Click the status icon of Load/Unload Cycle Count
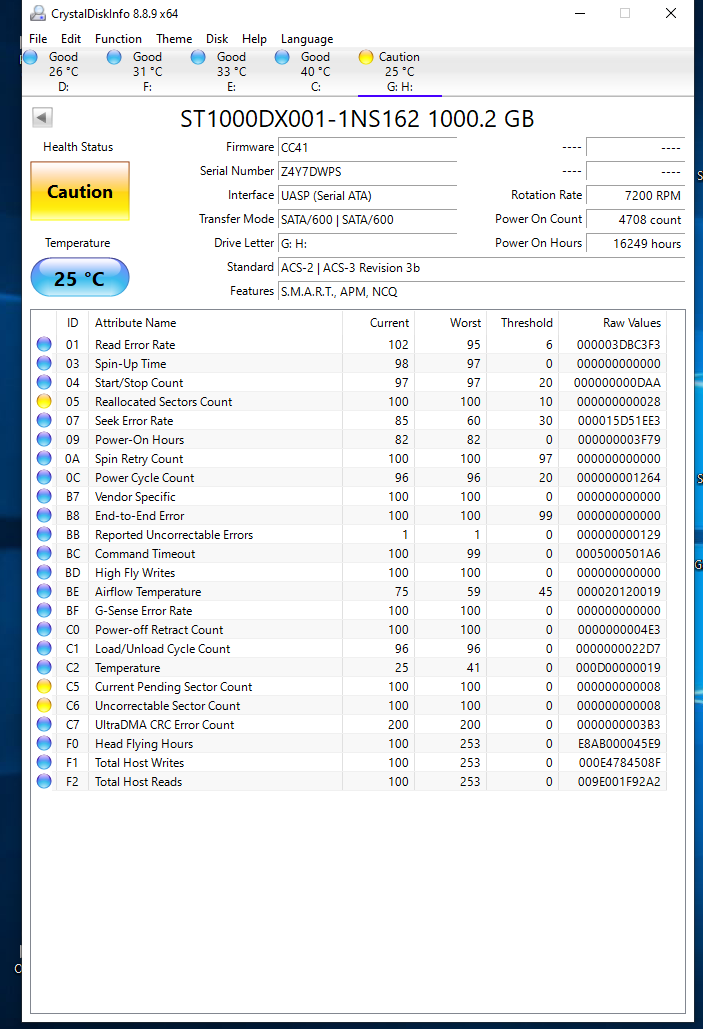Viewport: 703px width, 1029px height. pyautogui.click(x=44, y=648)
